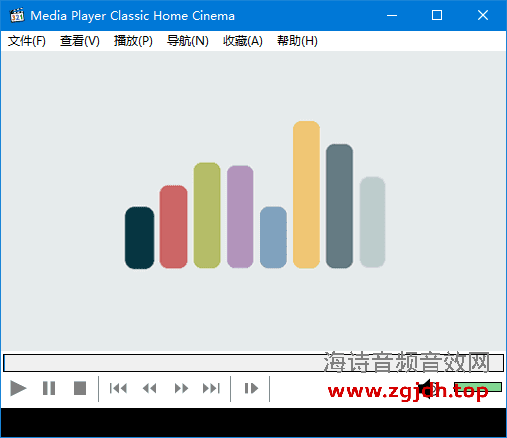
Task: Pause playback with the pause icon
Action: tap(49, 388)
